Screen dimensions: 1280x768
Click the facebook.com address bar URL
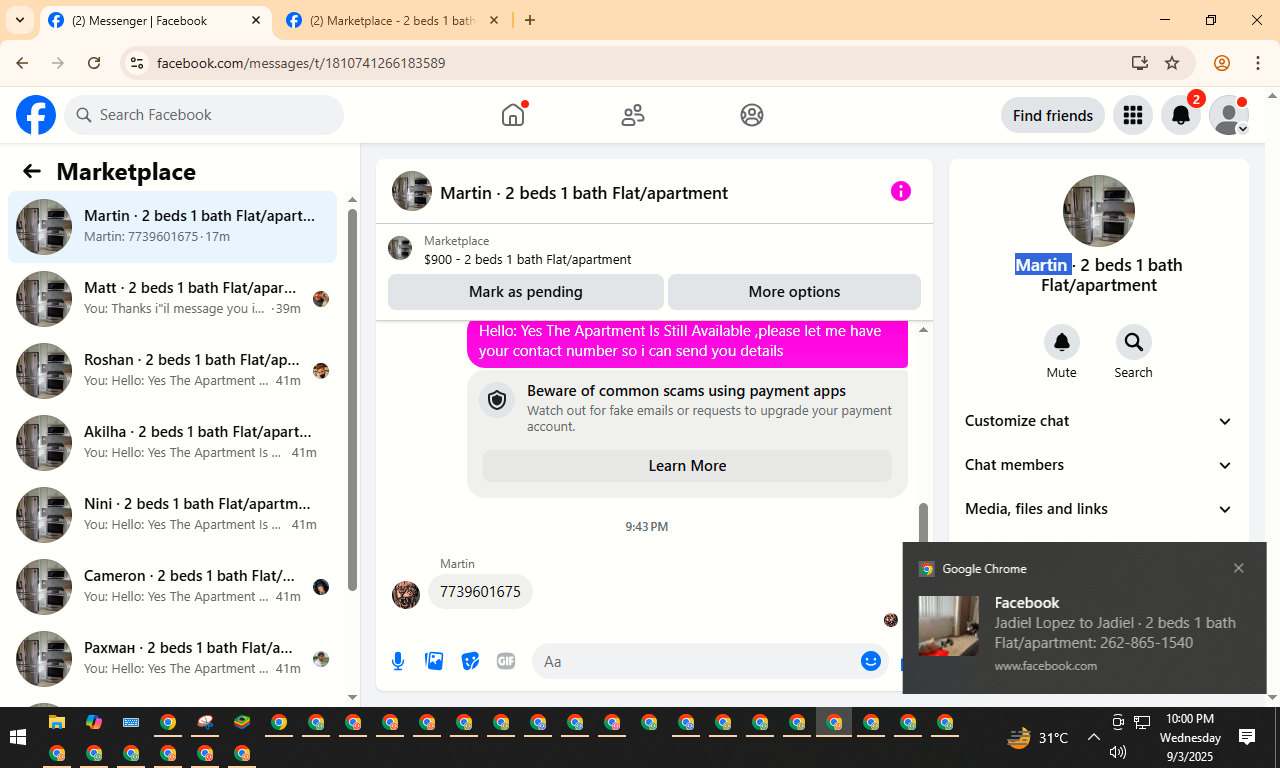(x=301, y=63)
